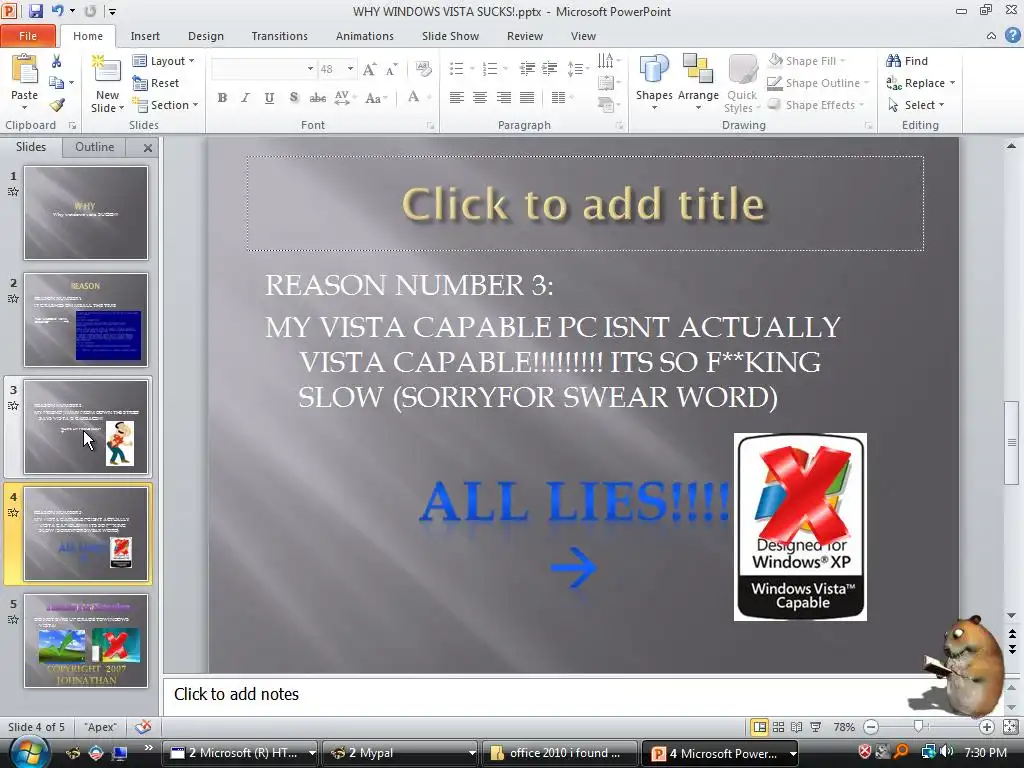This screenshot has height=768, width=1024.
Task: Justify the paragraph text
Action: click(527, 98)
